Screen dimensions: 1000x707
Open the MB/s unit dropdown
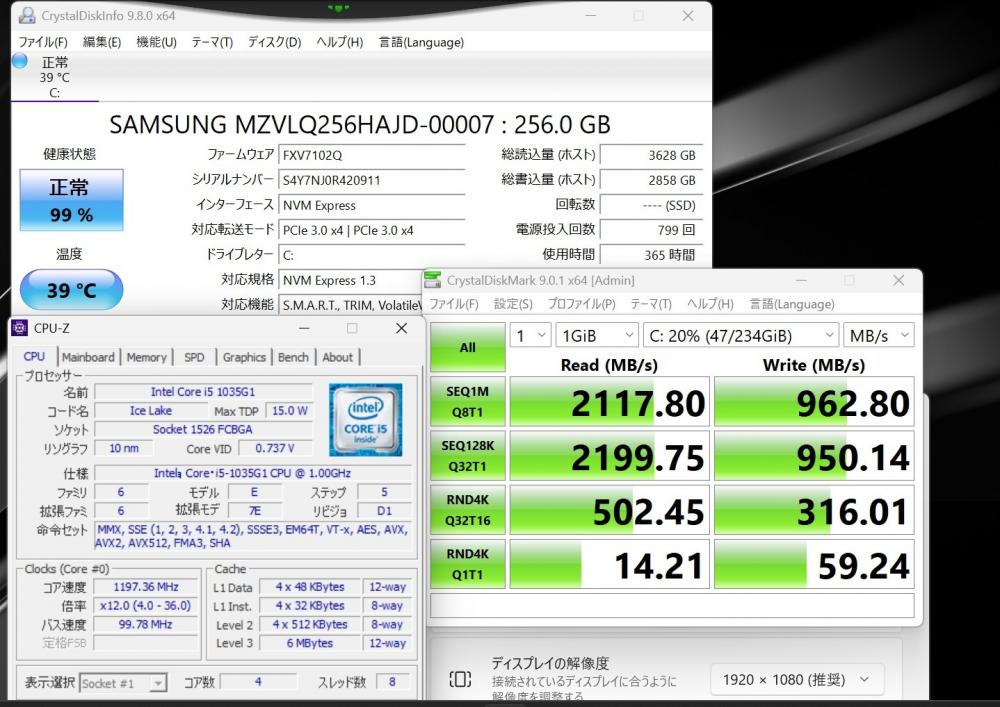[x=878, y=335]
